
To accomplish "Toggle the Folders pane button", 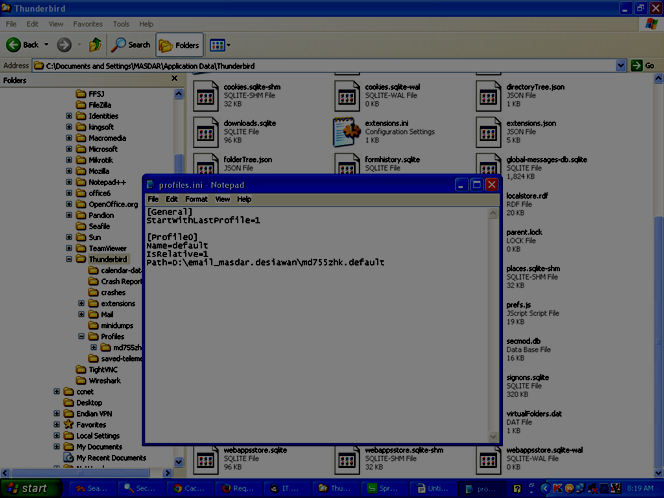I will pos(179,44).
